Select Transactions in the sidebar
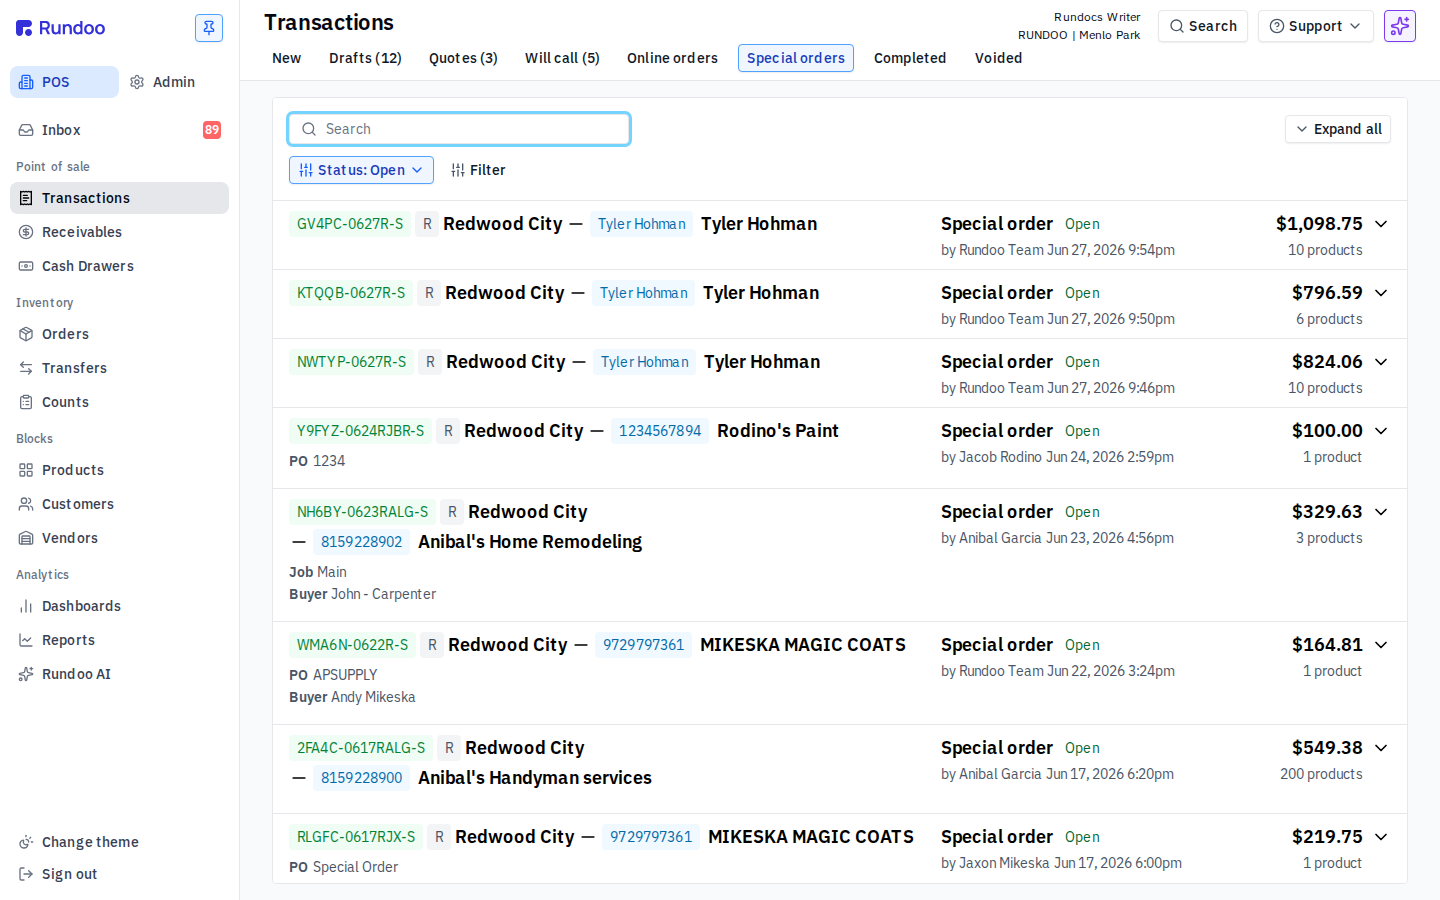 119,198
